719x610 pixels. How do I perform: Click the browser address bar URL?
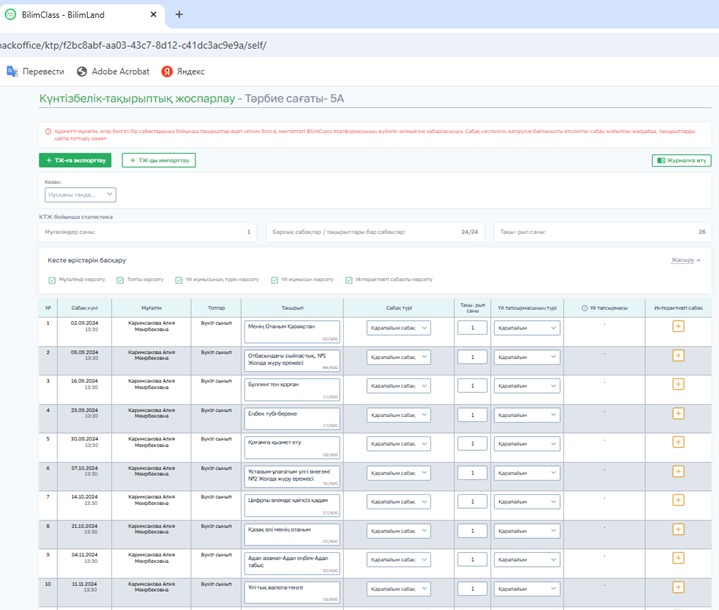coord(133,45)
